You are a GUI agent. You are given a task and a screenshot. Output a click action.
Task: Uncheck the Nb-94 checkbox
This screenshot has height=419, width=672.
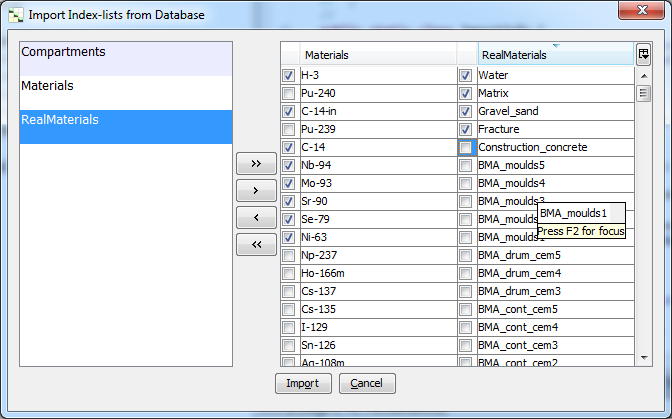288,166
